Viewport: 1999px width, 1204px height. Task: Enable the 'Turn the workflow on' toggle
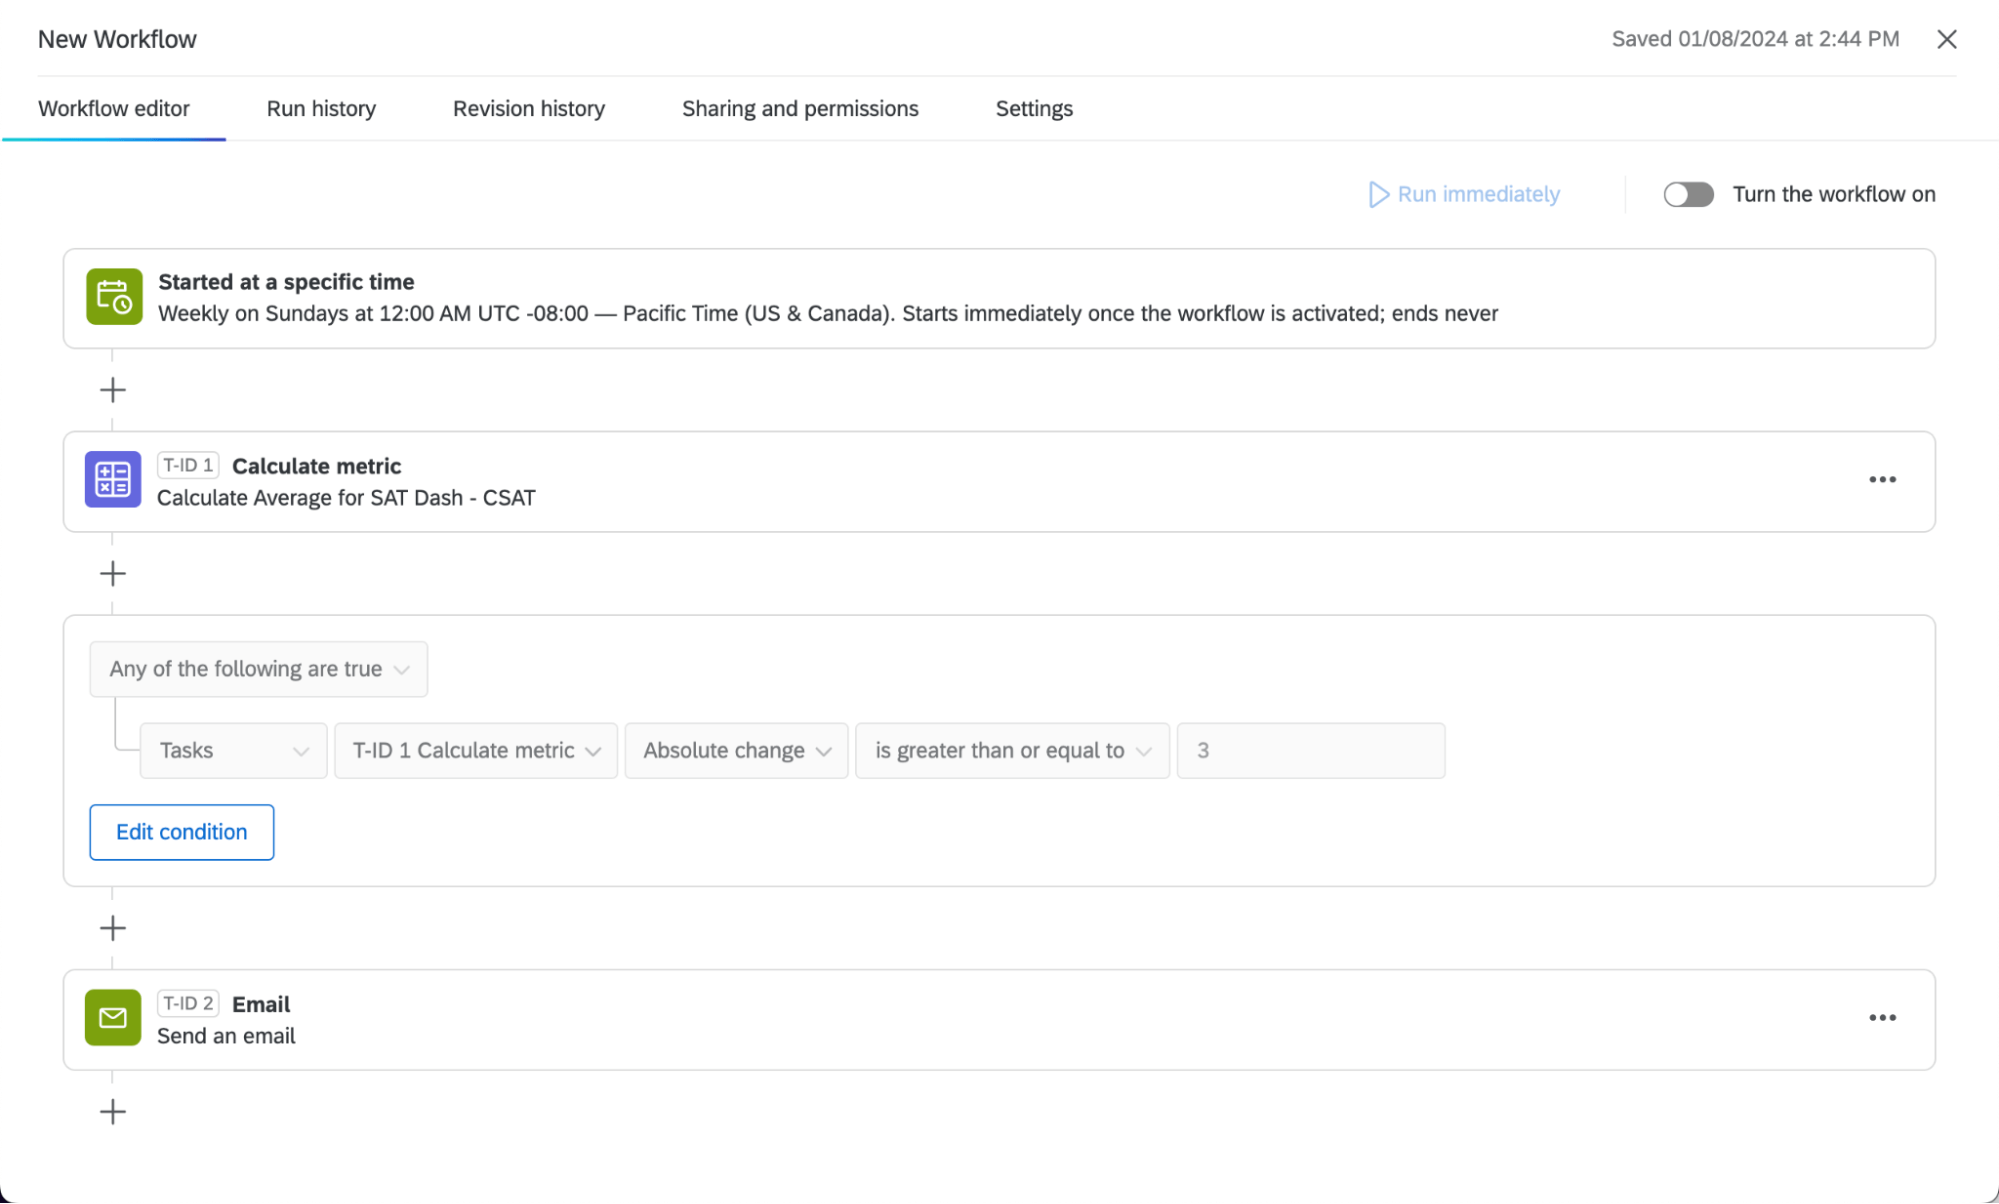pos(1689,194)
